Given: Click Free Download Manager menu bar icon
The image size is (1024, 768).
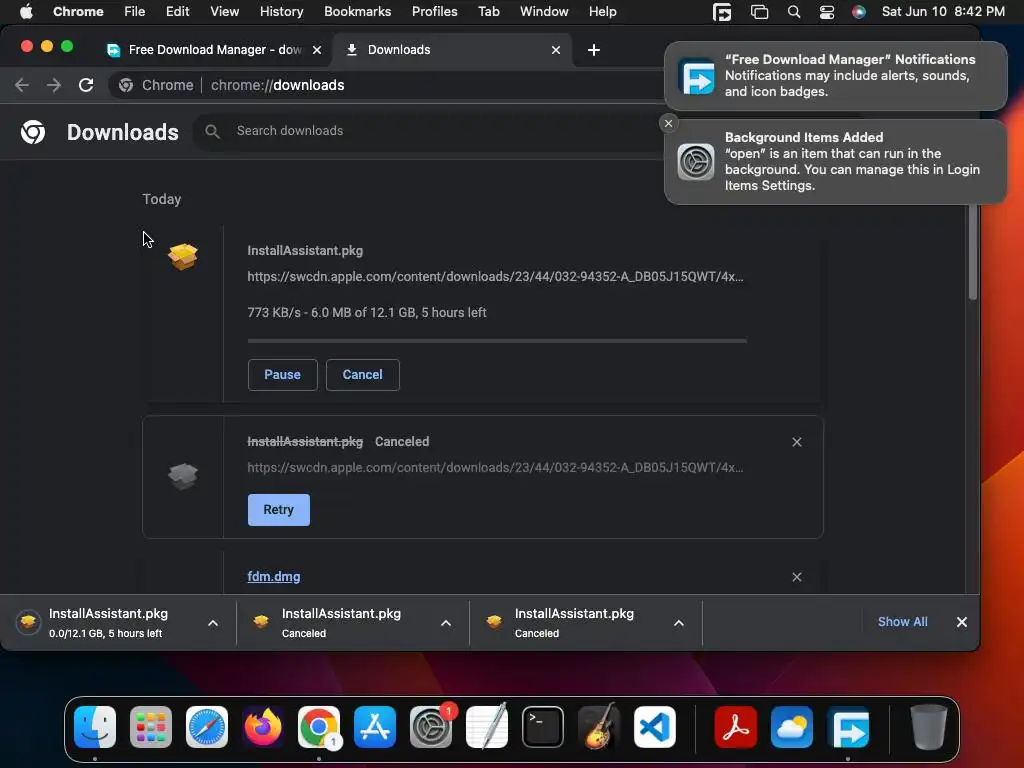Looking at the screenshot, I should [x=722, y=12].
